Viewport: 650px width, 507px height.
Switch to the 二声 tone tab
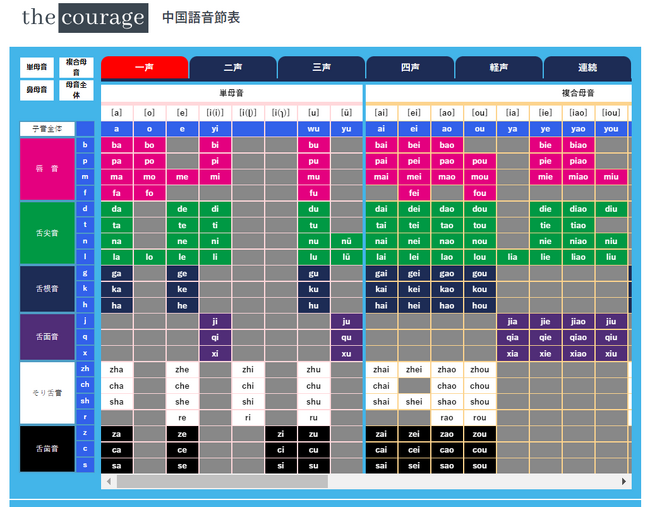[233, 68]
